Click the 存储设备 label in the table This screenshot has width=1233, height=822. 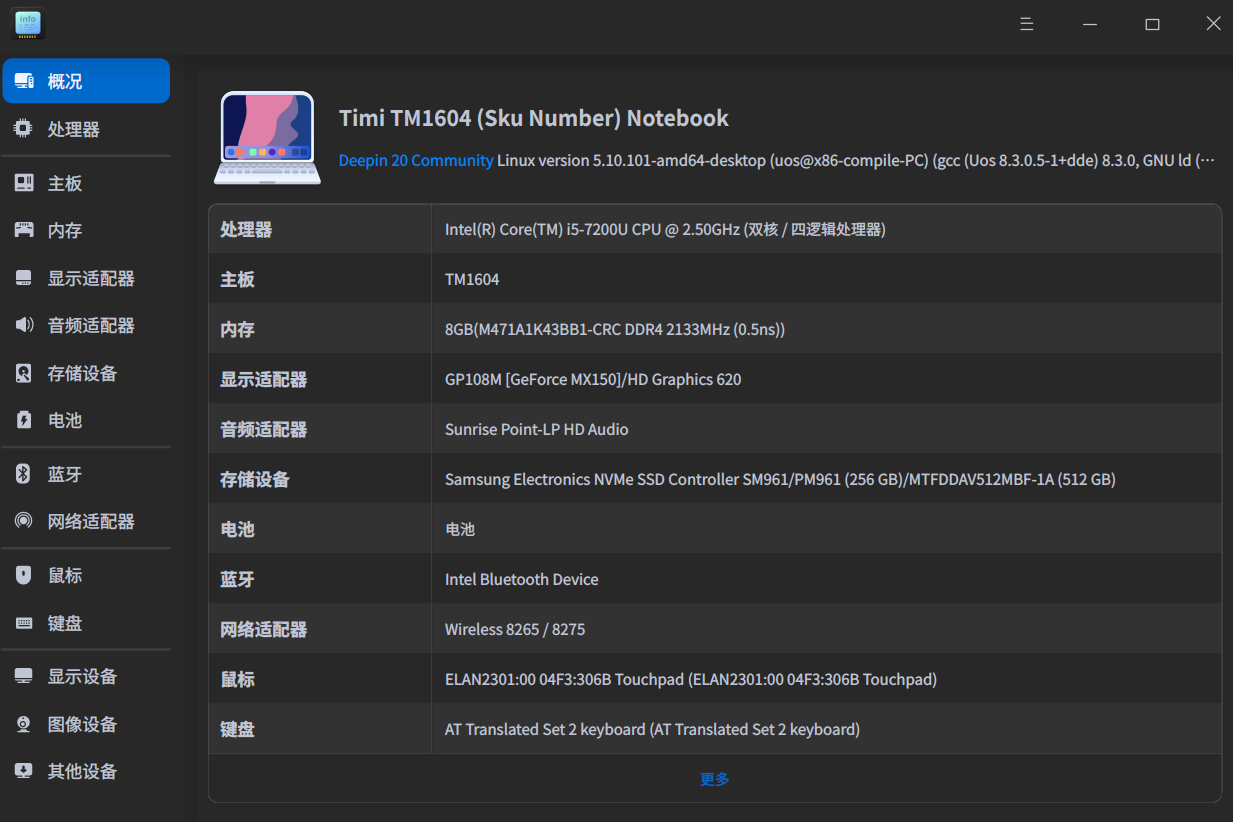(x=255, y=479)
